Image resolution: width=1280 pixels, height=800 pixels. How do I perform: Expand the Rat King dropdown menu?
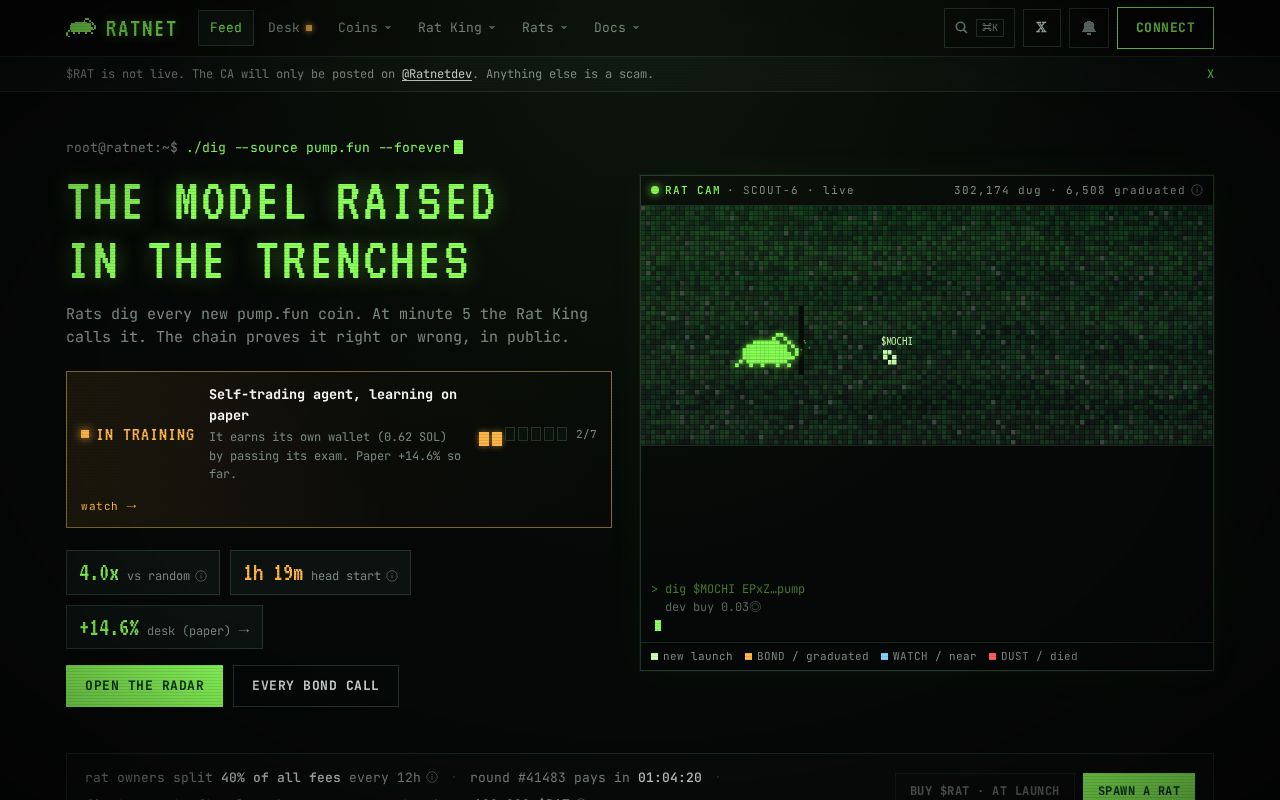456,28
